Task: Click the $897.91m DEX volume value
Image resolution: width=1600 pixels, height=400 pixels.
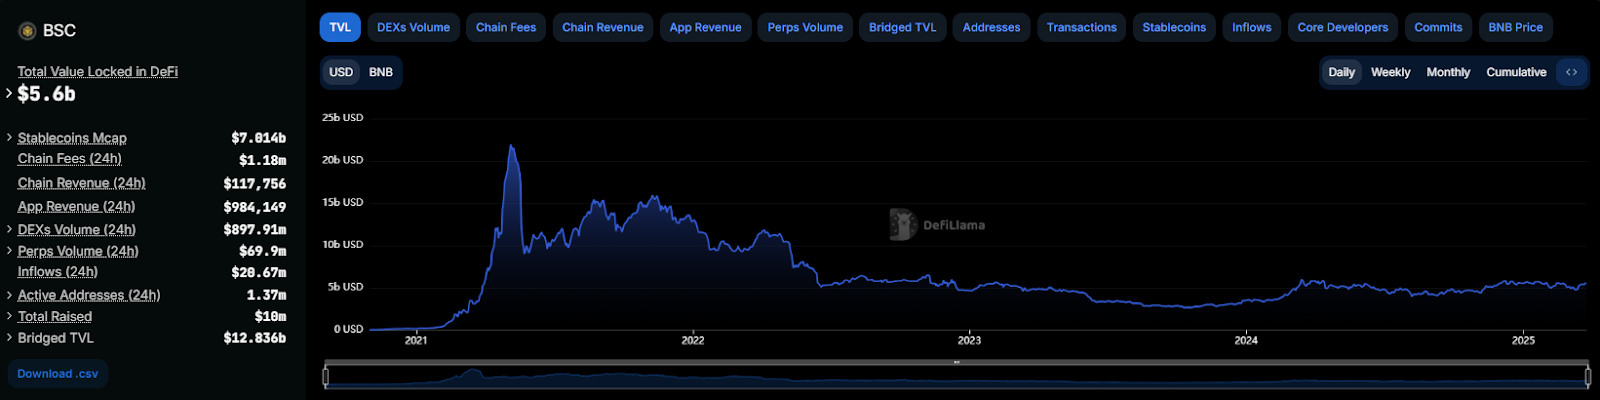Action: pos(255,229)
